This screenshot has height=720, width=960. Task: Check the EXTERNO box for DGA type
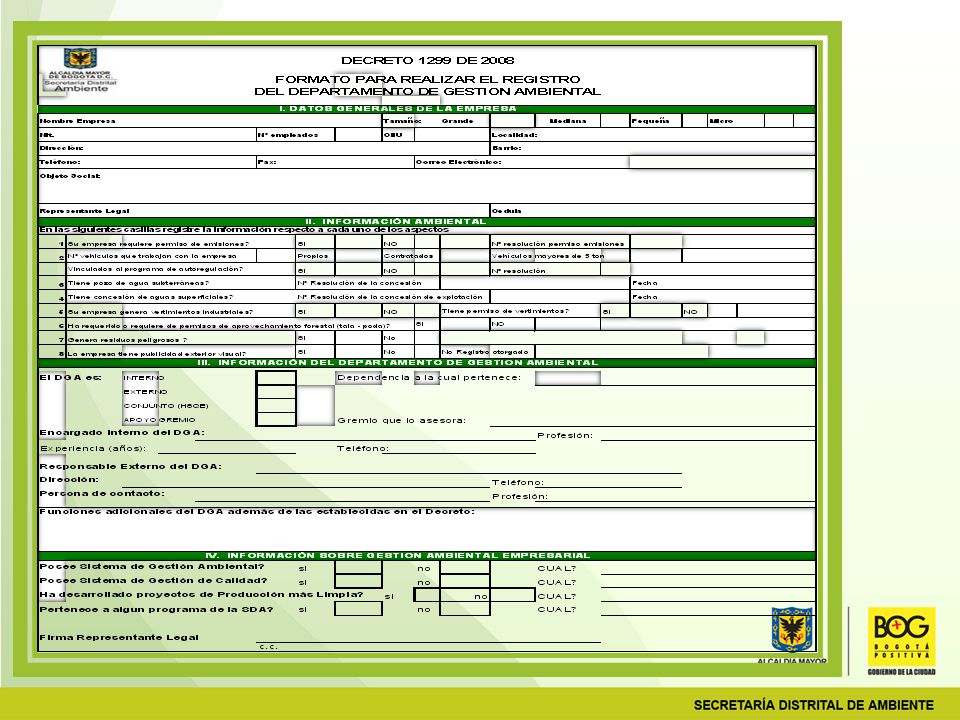[276, 392]
